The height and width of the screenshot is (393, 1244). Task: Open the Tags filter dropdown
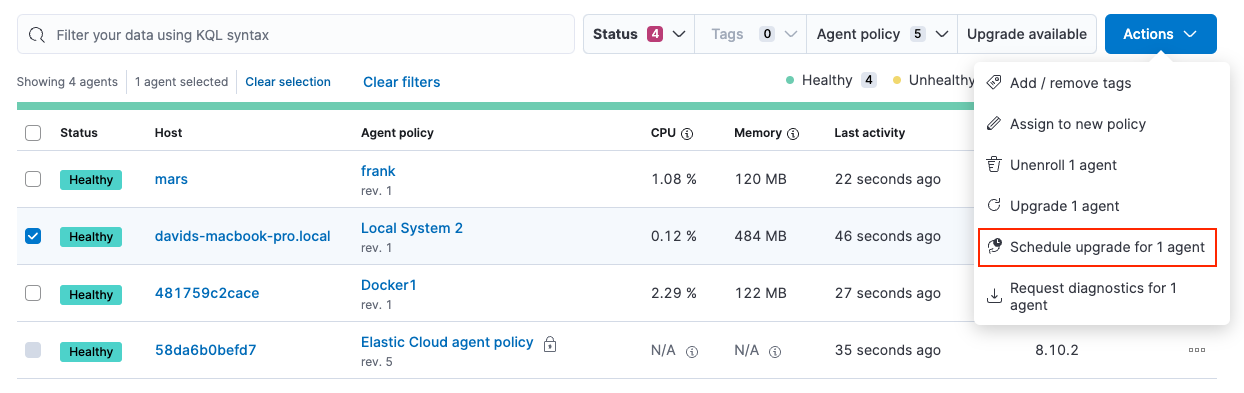(x=750, y=34)
